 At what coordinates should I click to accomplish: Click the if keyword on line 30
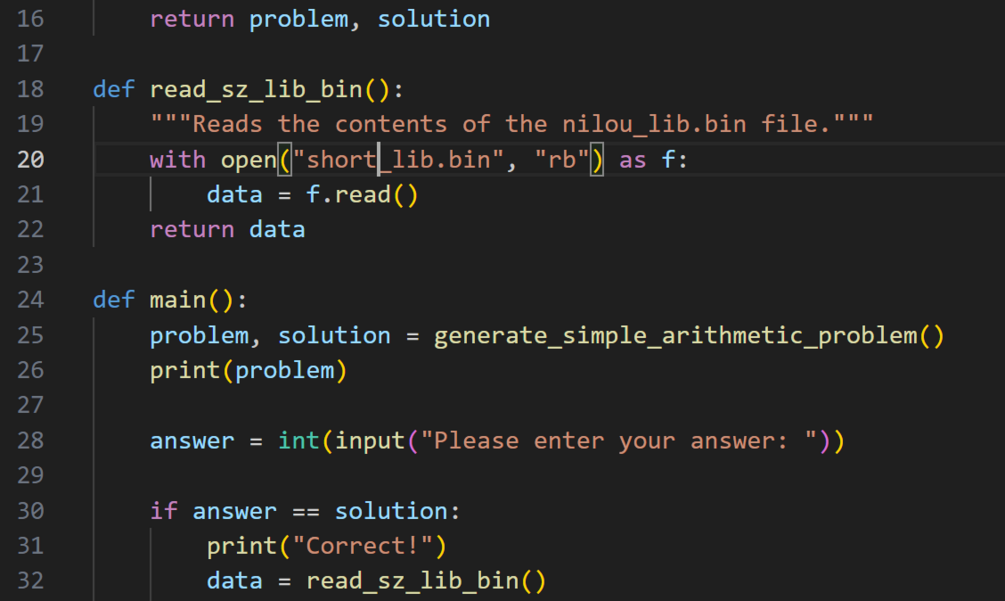pos(163,511)
